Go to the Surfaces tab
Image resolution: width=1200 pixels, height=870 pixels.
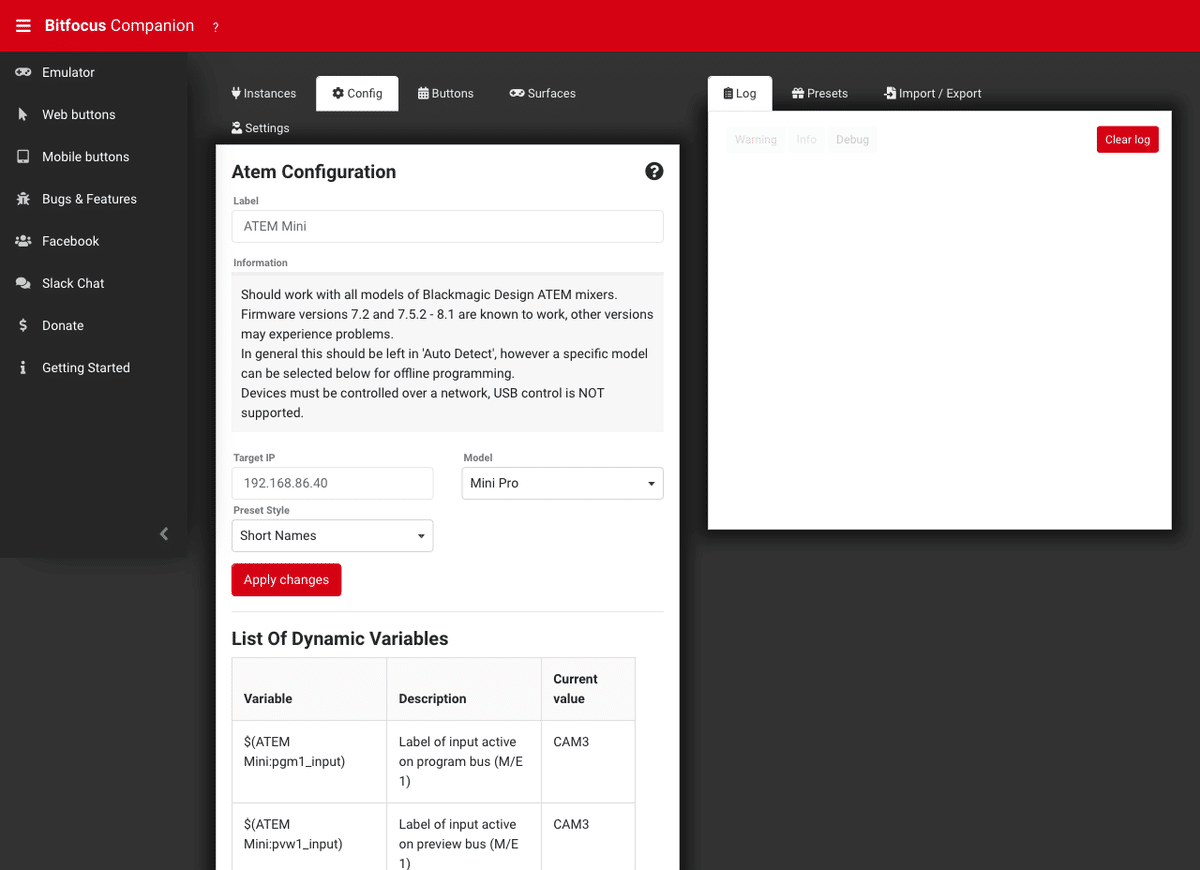pos(543,93)
